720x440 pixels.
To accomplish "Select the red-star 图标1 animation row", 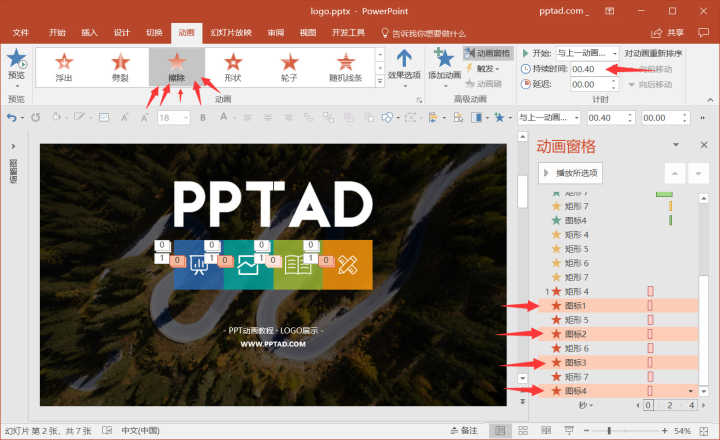I will 618,305.
